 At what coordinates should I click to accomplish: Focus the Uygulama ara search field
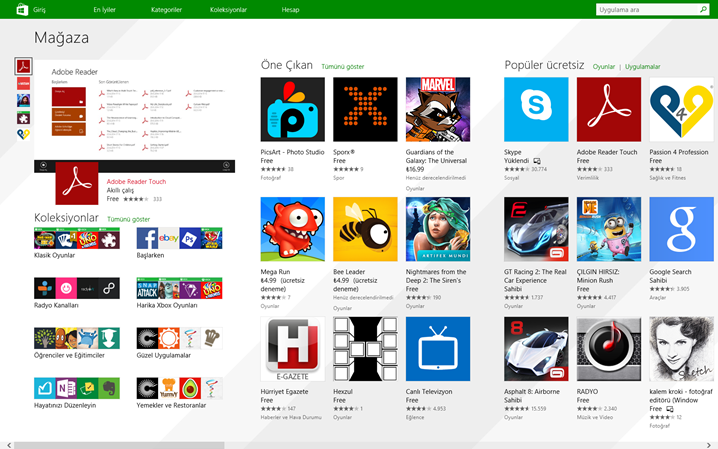tap(647, 10)
